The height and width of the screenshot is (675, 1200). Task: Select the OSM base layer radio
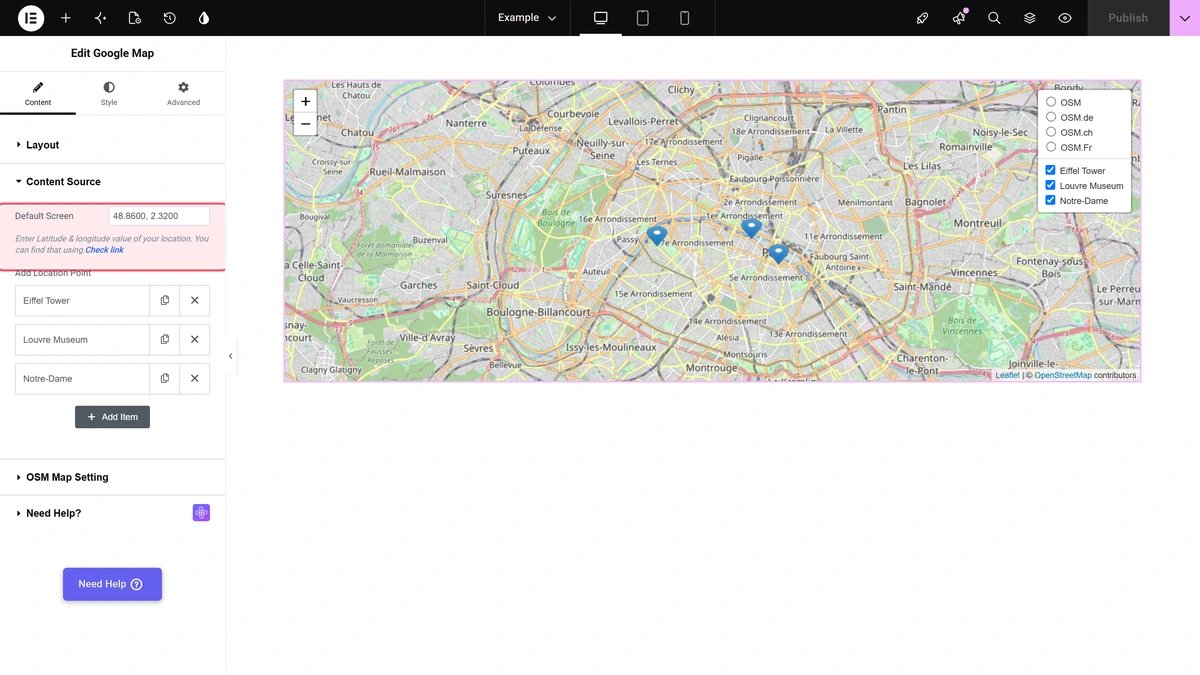click(x=1051, y=102)
